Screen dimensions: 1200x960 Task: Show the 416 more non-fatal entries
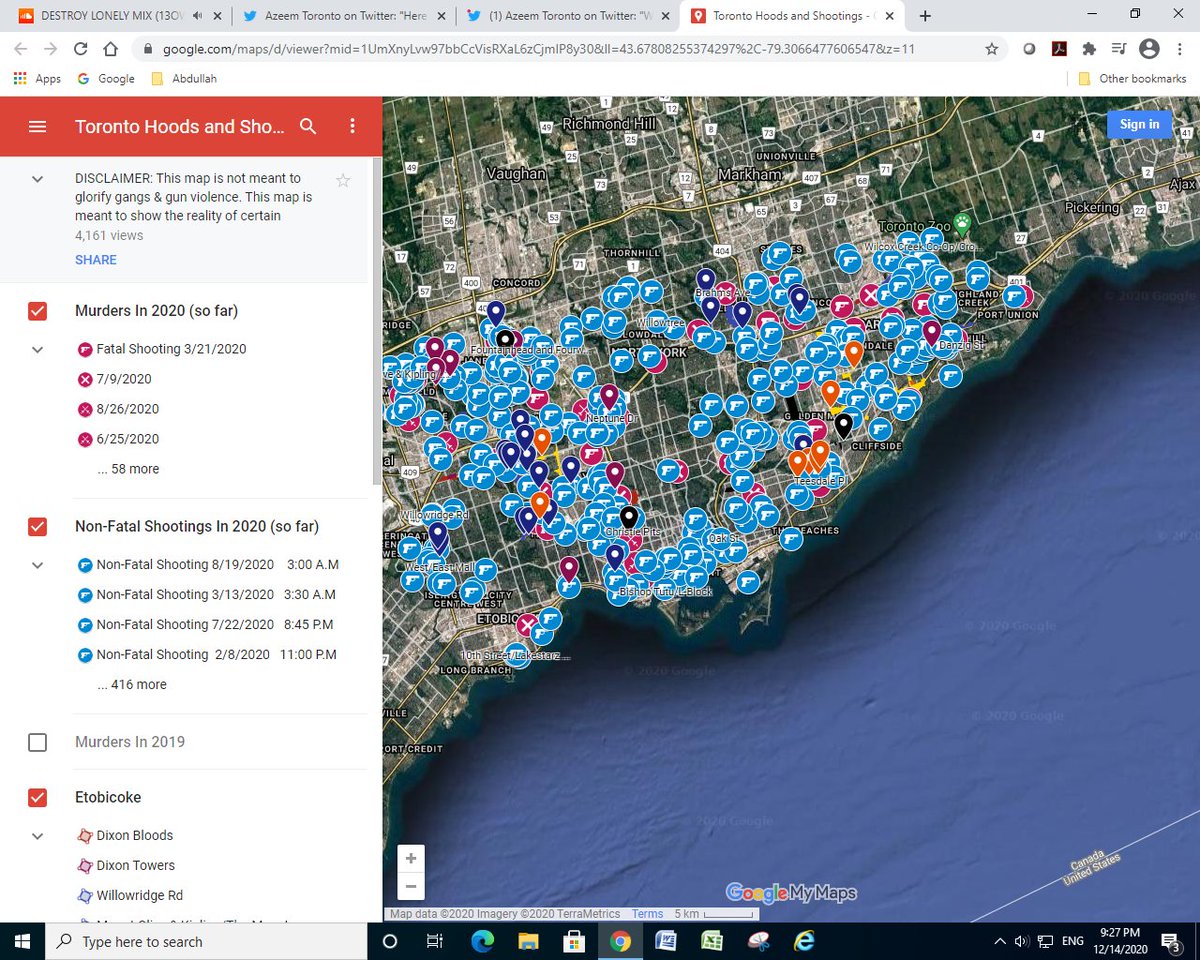(x=132, y=684)
